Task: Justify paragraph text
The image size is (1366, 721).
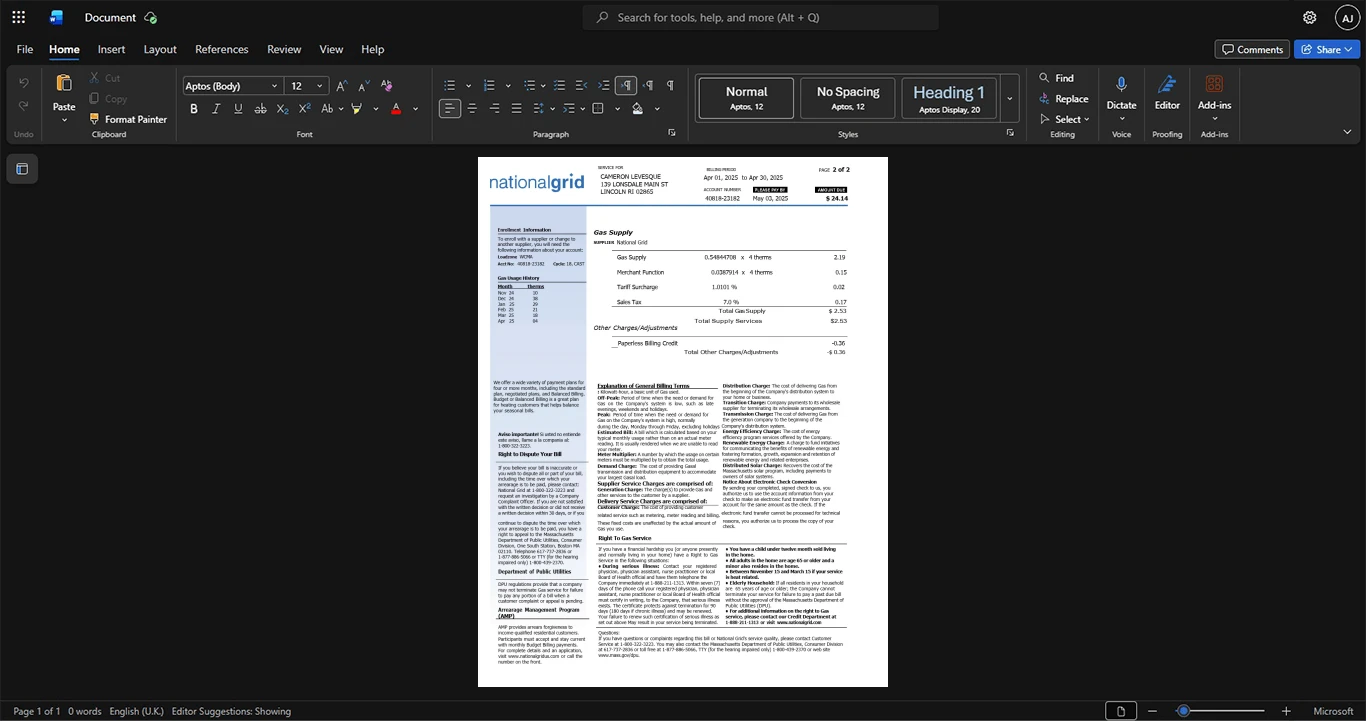Action: [516, 109]
